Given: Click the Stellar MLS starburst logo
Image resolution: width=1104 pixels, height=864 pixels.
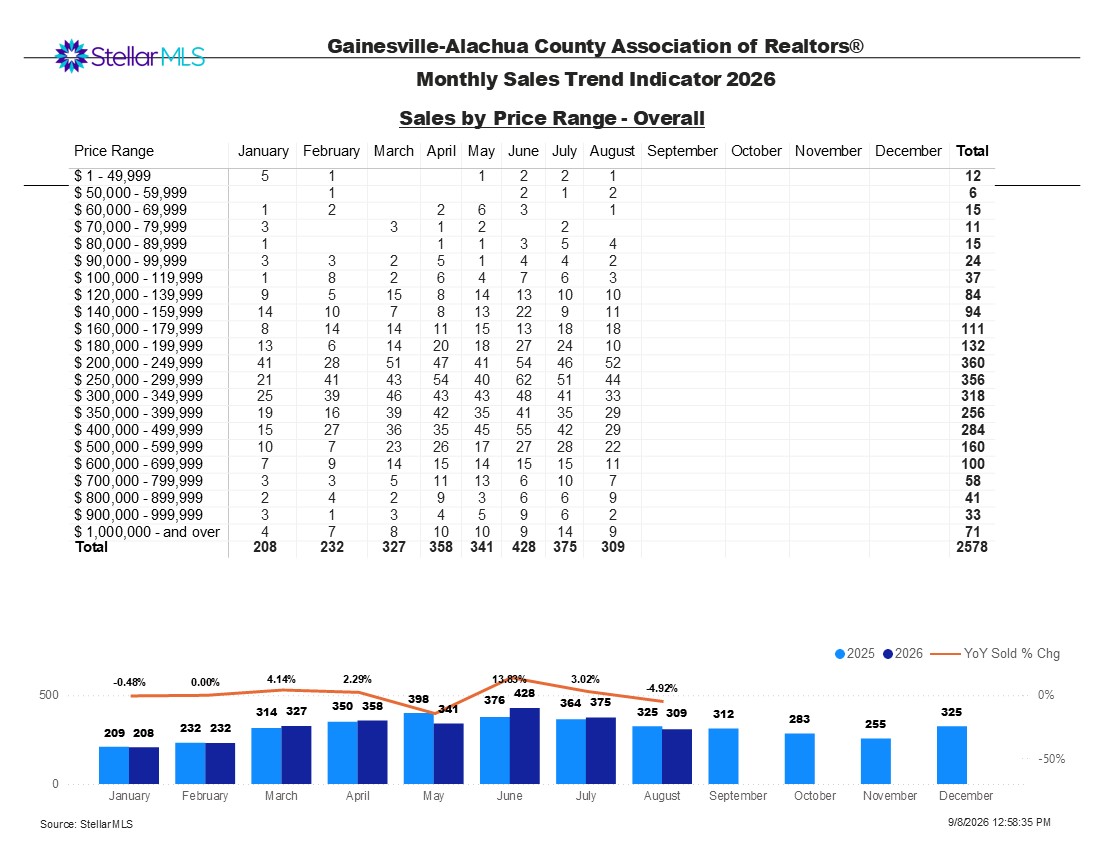Looking at the screenshot, I should coord(71,56).
